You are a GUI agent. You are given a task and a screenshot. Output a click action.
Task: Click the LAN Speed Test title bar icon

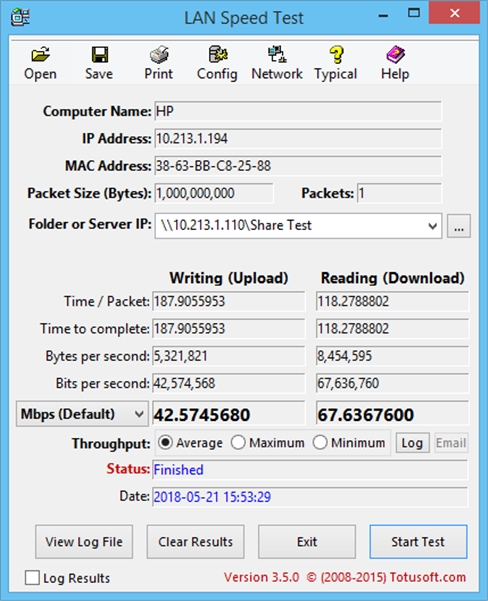(x=20, y=17)
